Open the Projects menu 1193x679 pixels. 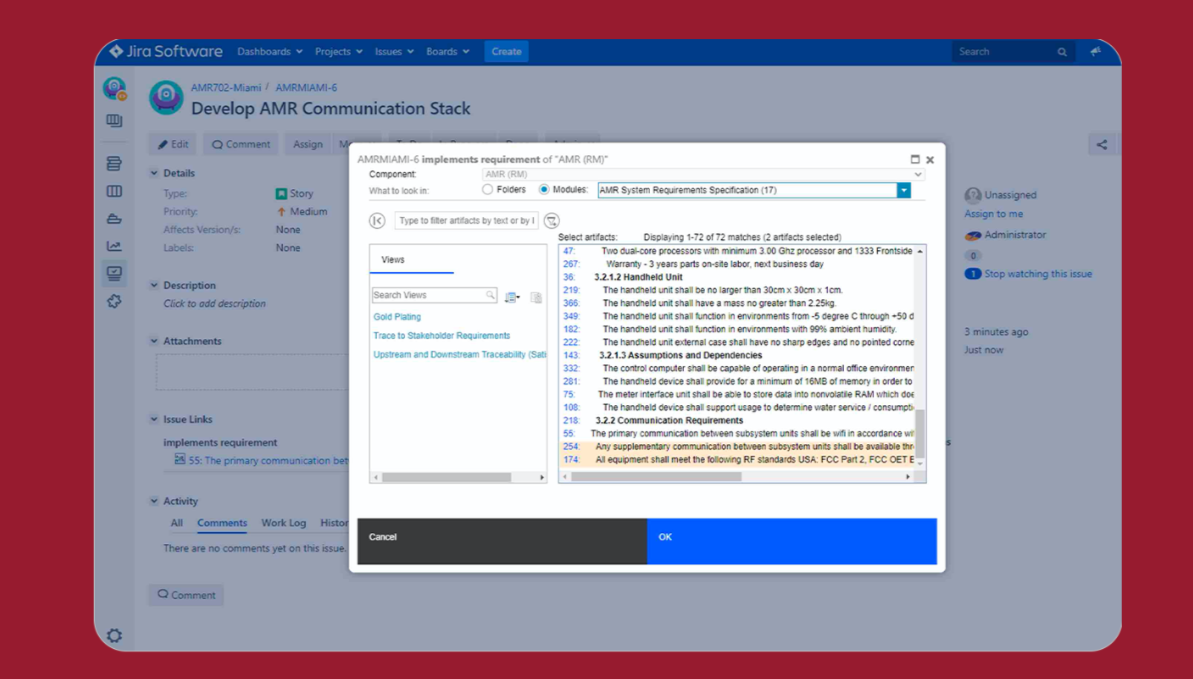click(x=339, y=52)
